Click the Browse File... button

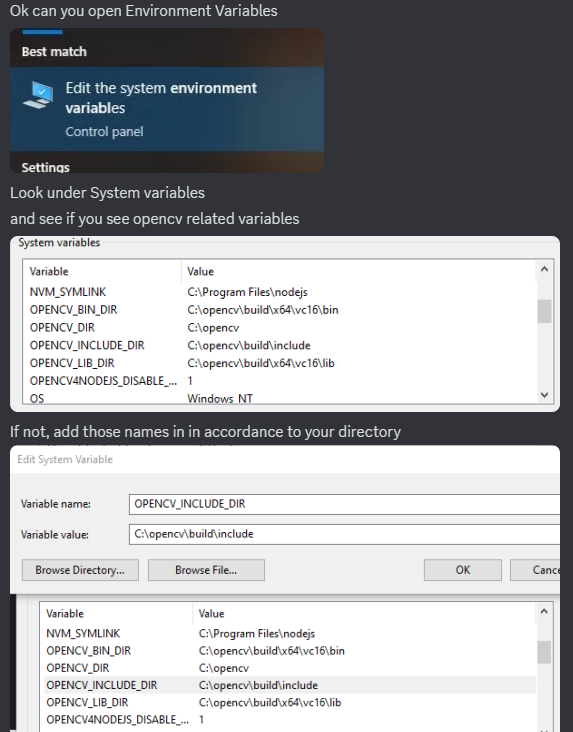(206, 570)
